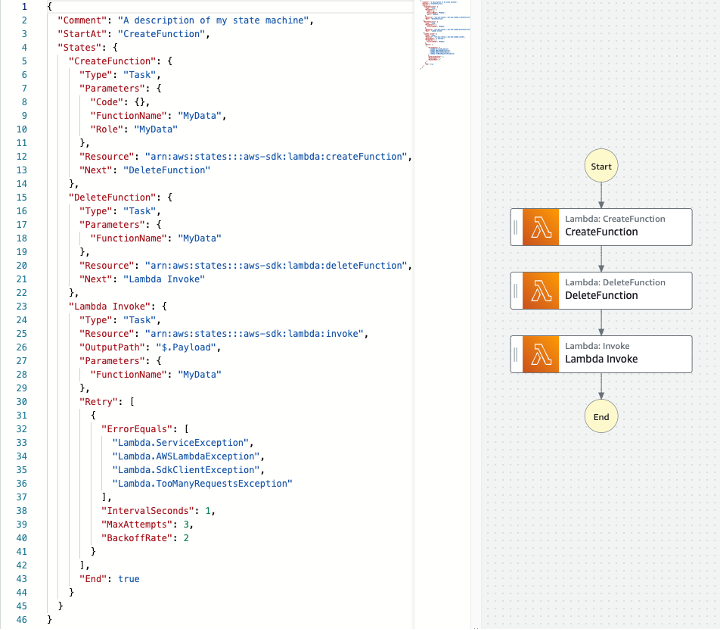Click the createFunction resource ARN string
This screenshot has width=720, height=630.
click(x=276, y=157)
